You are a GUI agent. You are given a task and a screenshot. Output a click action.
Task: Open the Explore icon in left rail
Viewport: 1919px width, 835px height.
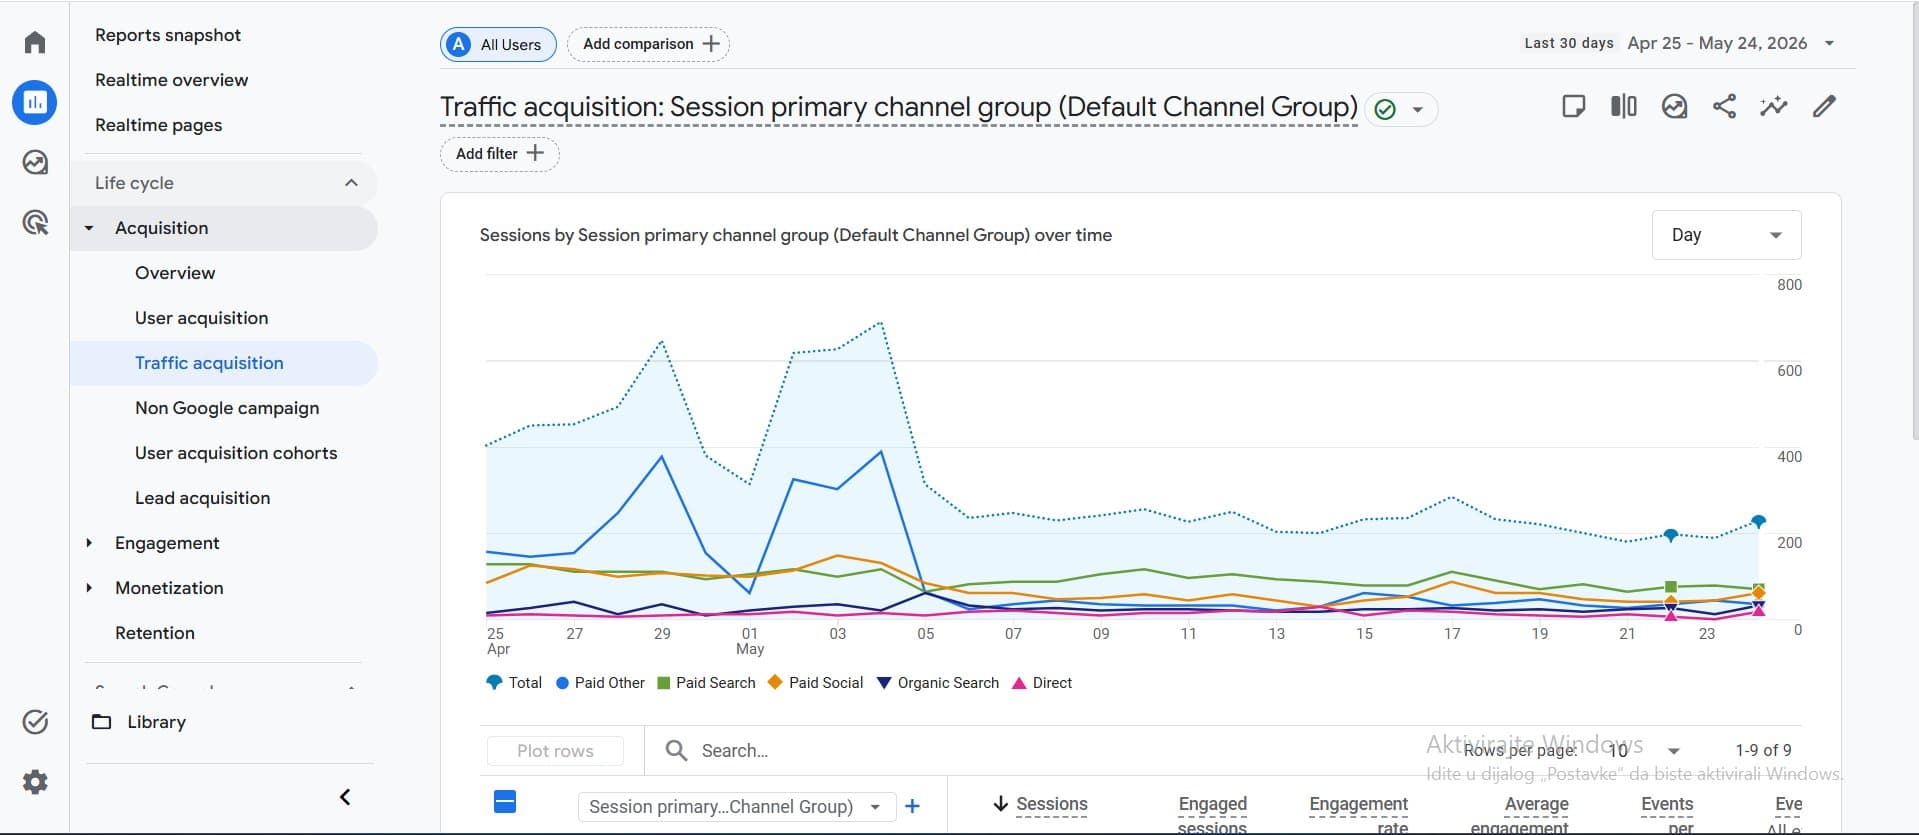(35, 162)
